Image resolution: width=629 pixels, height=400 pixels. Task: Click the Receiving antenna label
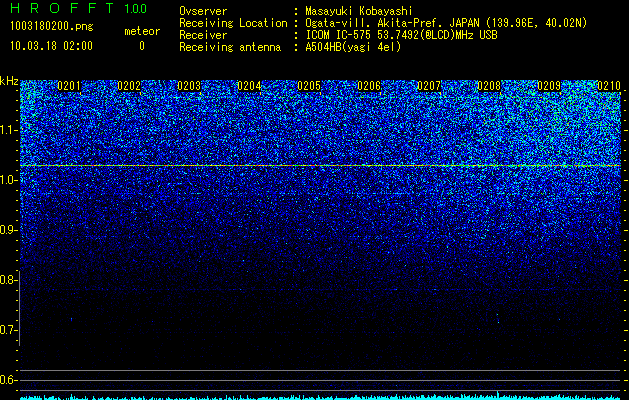[230, 47]
